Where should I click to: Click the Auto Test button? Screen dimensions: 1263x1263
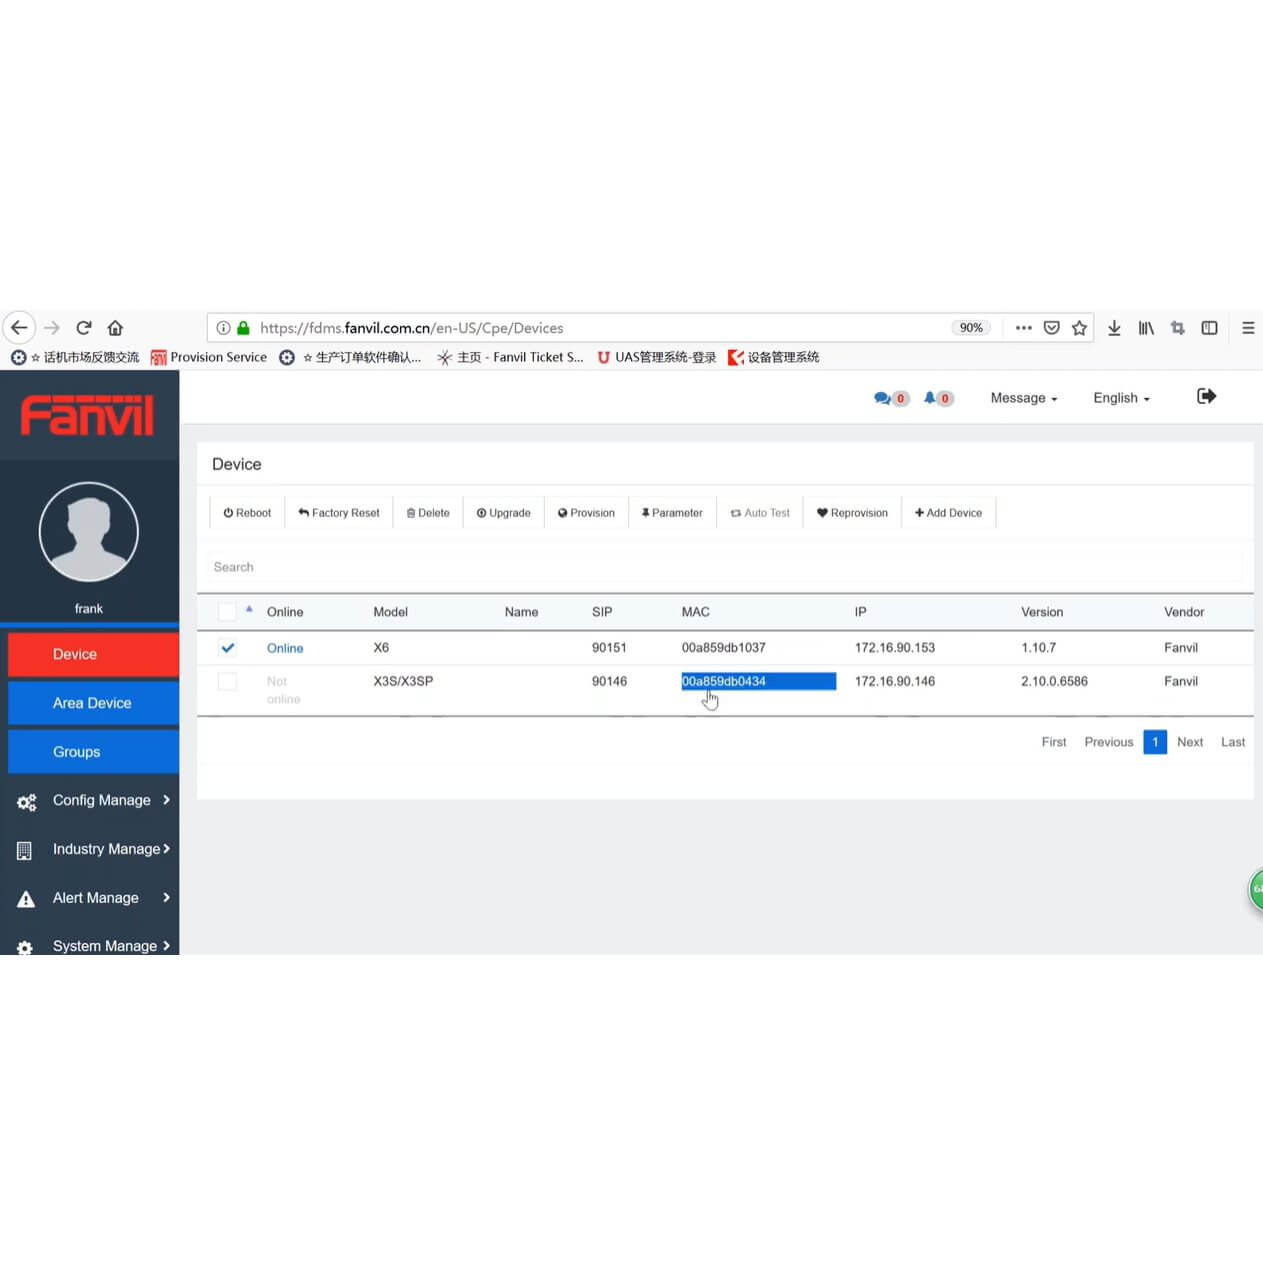click(760, 513)
